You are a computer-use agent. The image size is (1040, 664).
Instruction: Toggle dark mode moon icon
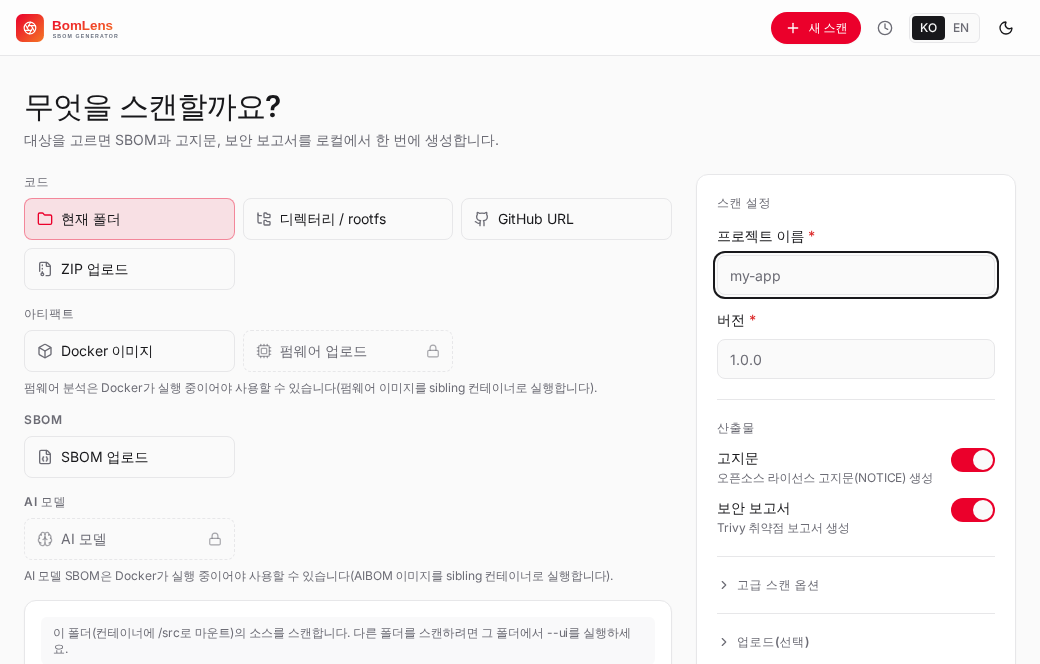1006,28
